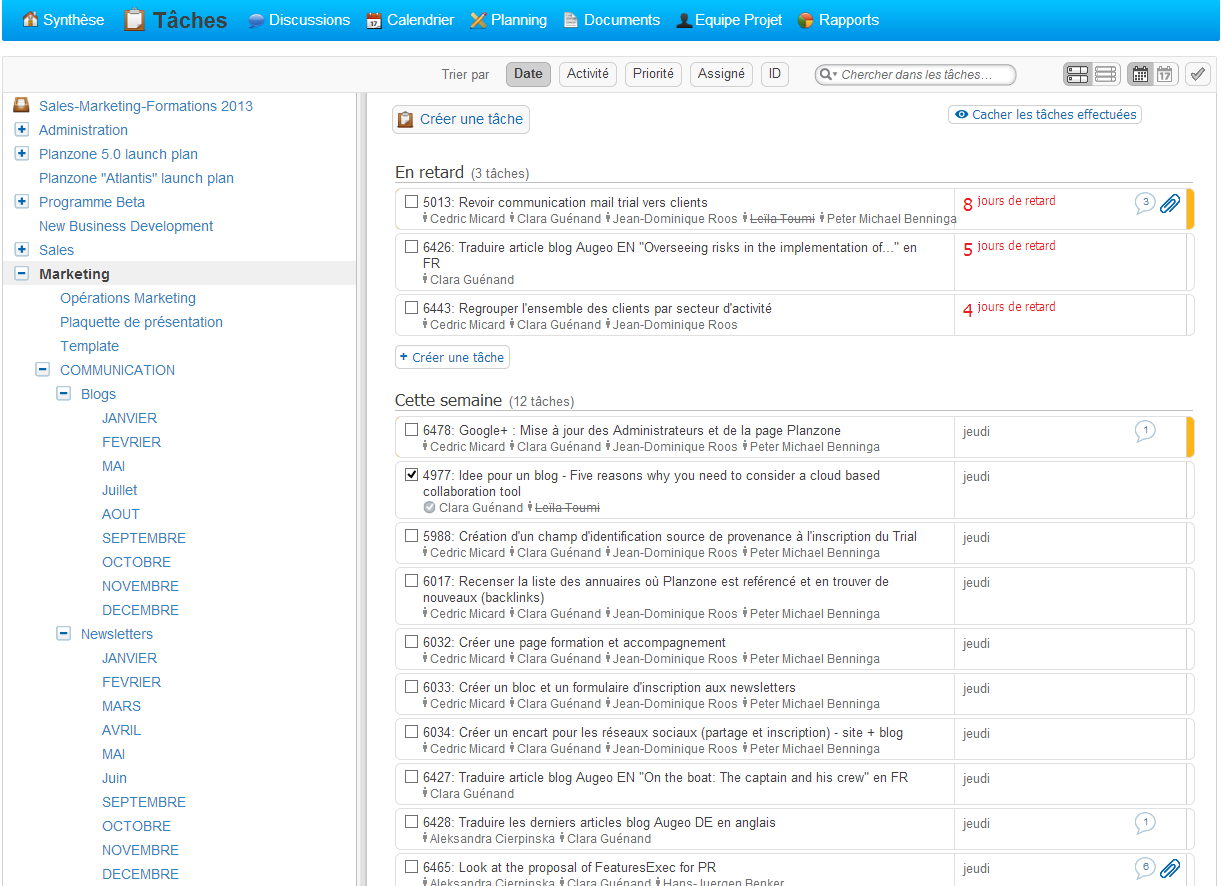Image resolution: width=1222 pixels, height=886 pixels.
Task: Uncheck completed task 4977 checkbox
Action: point(411,474)
